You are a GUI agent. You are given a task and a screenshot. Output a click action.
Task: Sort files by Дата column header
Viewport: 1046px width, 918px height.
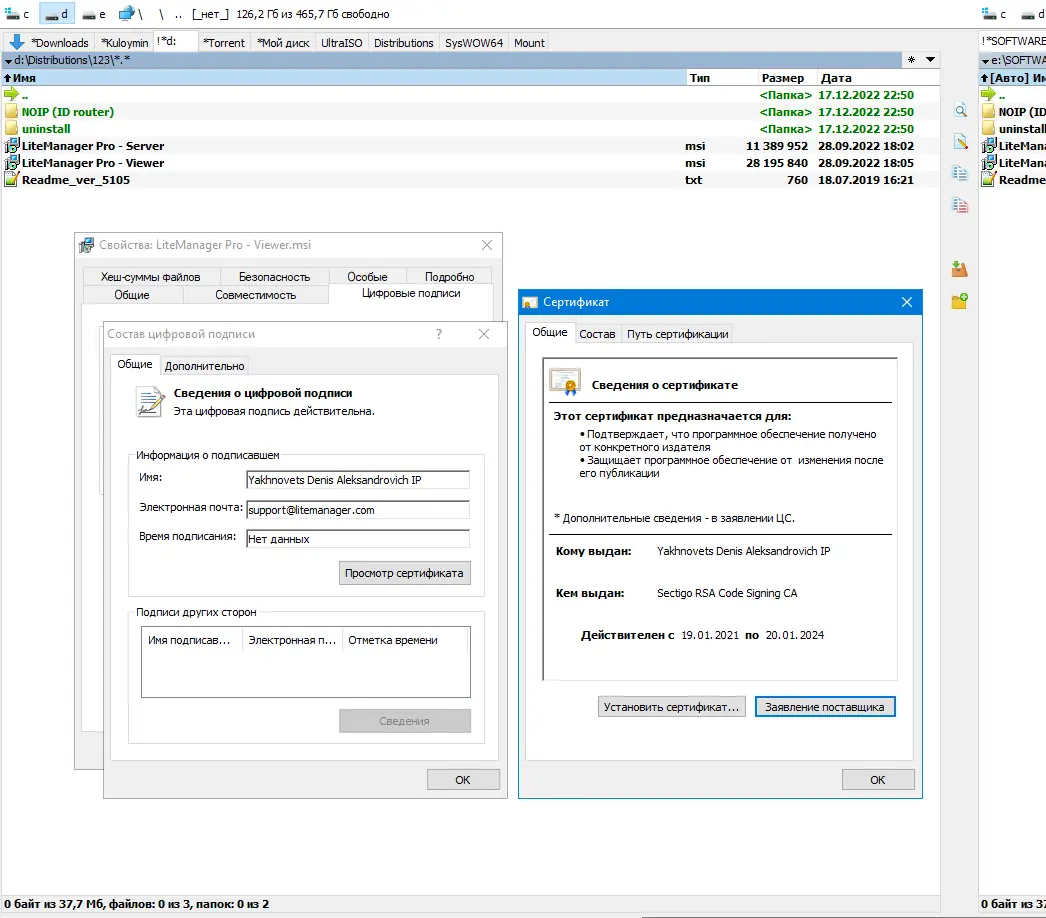tap(878, 77)
